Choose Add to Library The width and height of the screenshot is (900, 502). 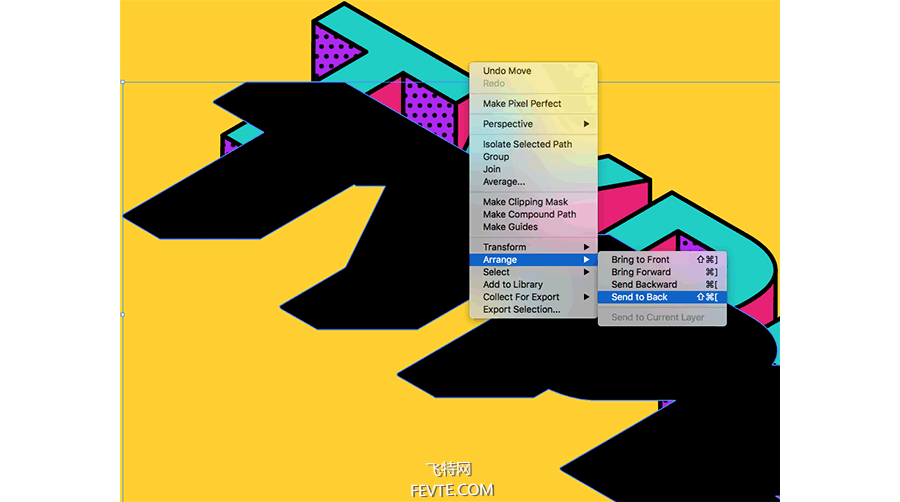click(x=533, y=285)
